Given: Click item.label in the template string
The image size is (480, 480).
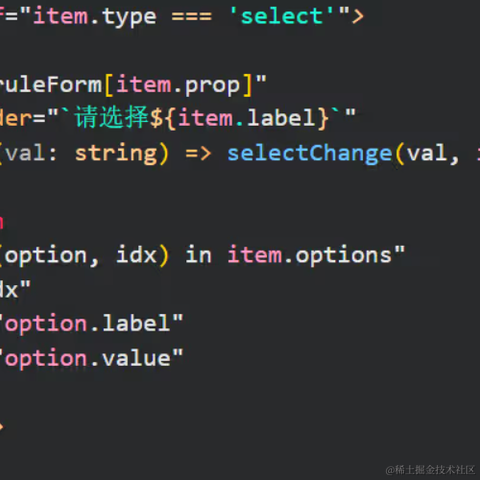Looking at the screenshot, I should point(247,118).
